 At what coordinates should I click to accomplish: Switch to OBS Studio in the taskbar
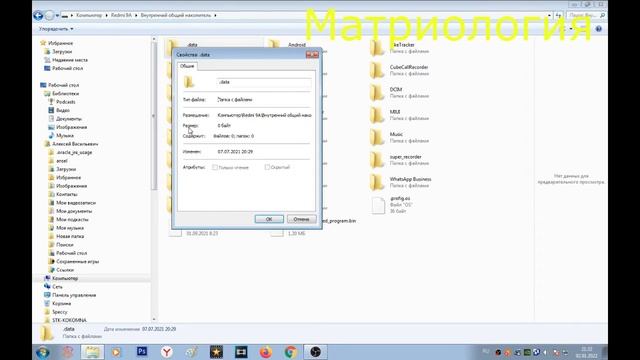(x=315, y=351)
